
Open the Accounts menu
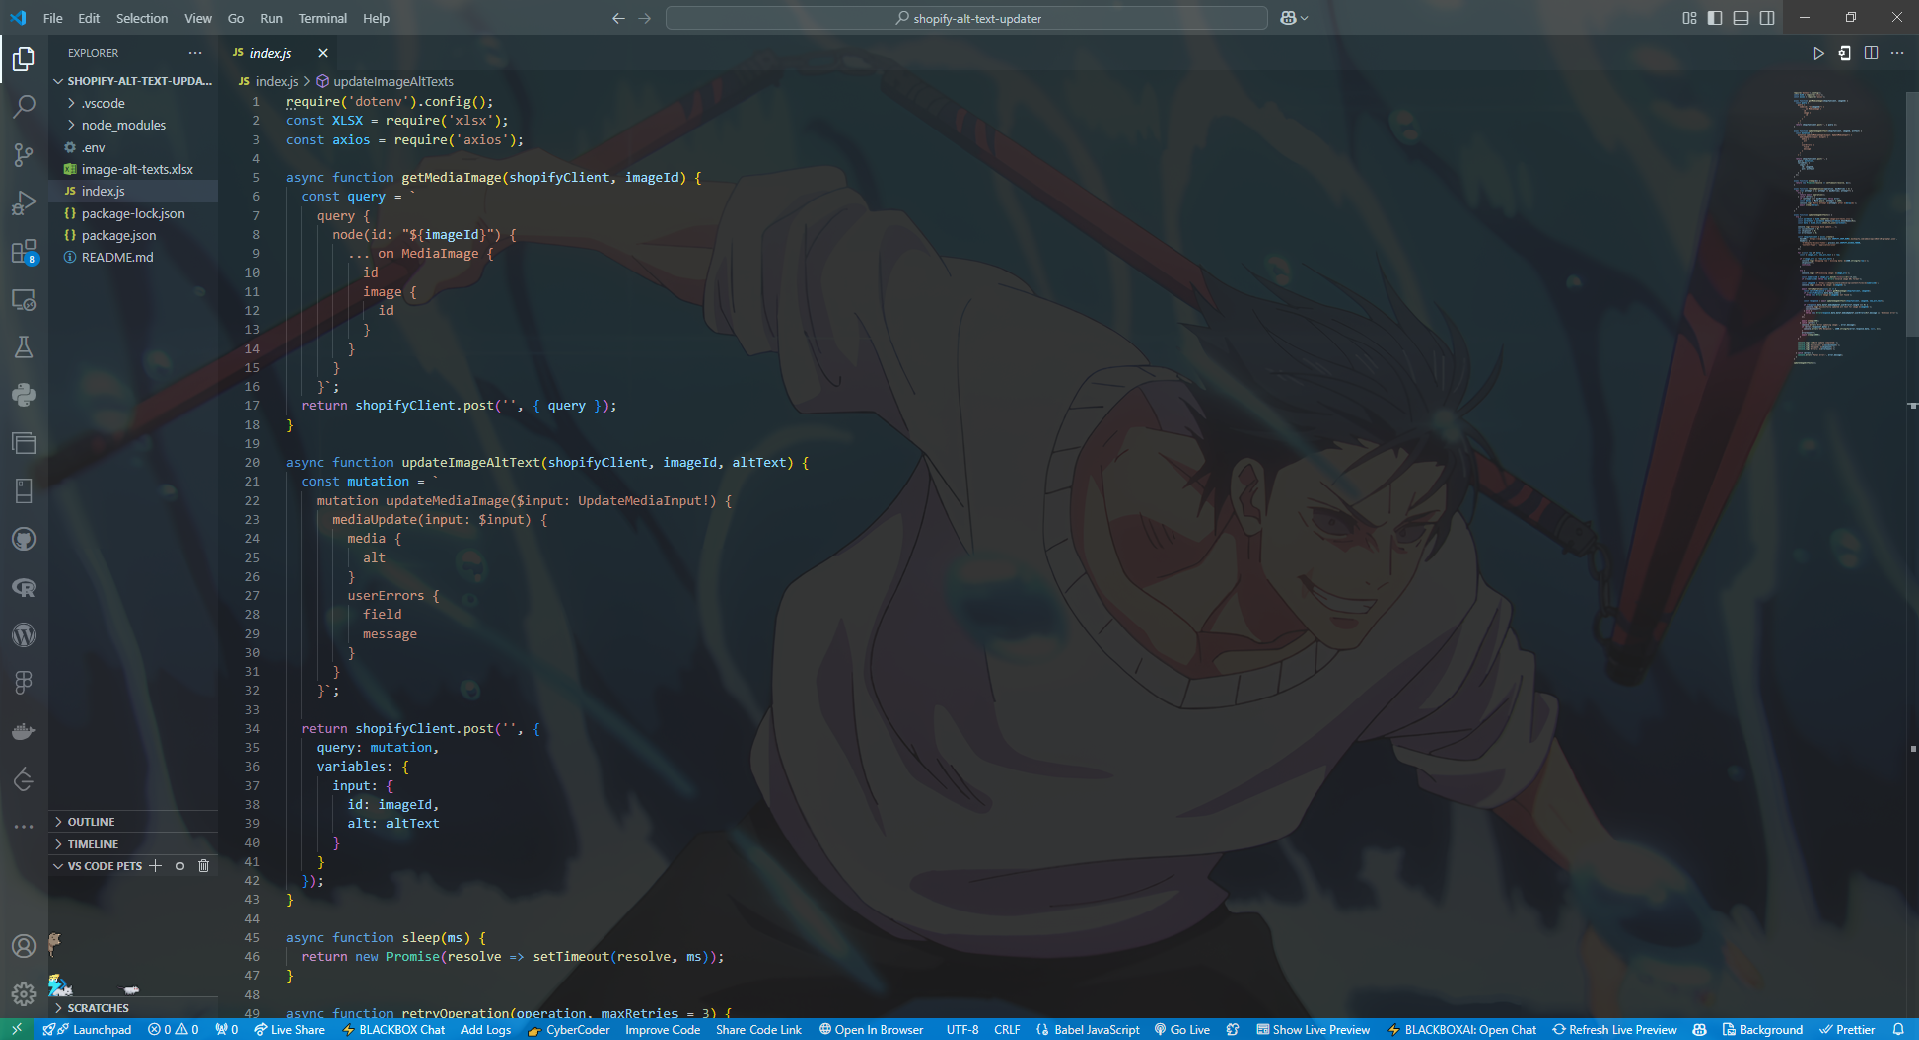point(24,946)
